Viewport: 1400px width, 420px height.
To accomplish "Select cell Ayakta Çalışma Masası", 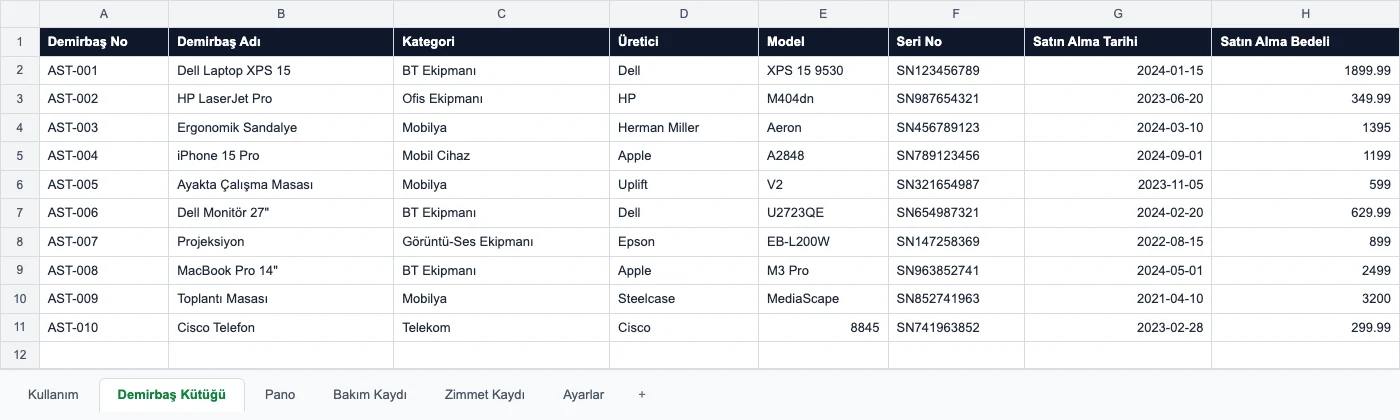I will coord(281,185).
